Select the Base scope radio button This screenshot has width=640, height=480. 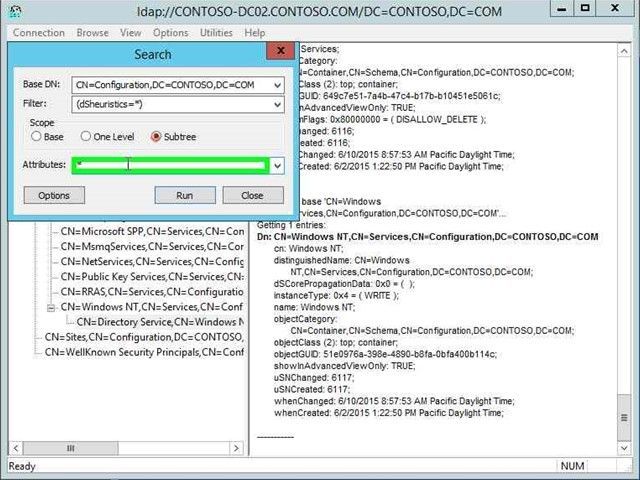[36, 136]
